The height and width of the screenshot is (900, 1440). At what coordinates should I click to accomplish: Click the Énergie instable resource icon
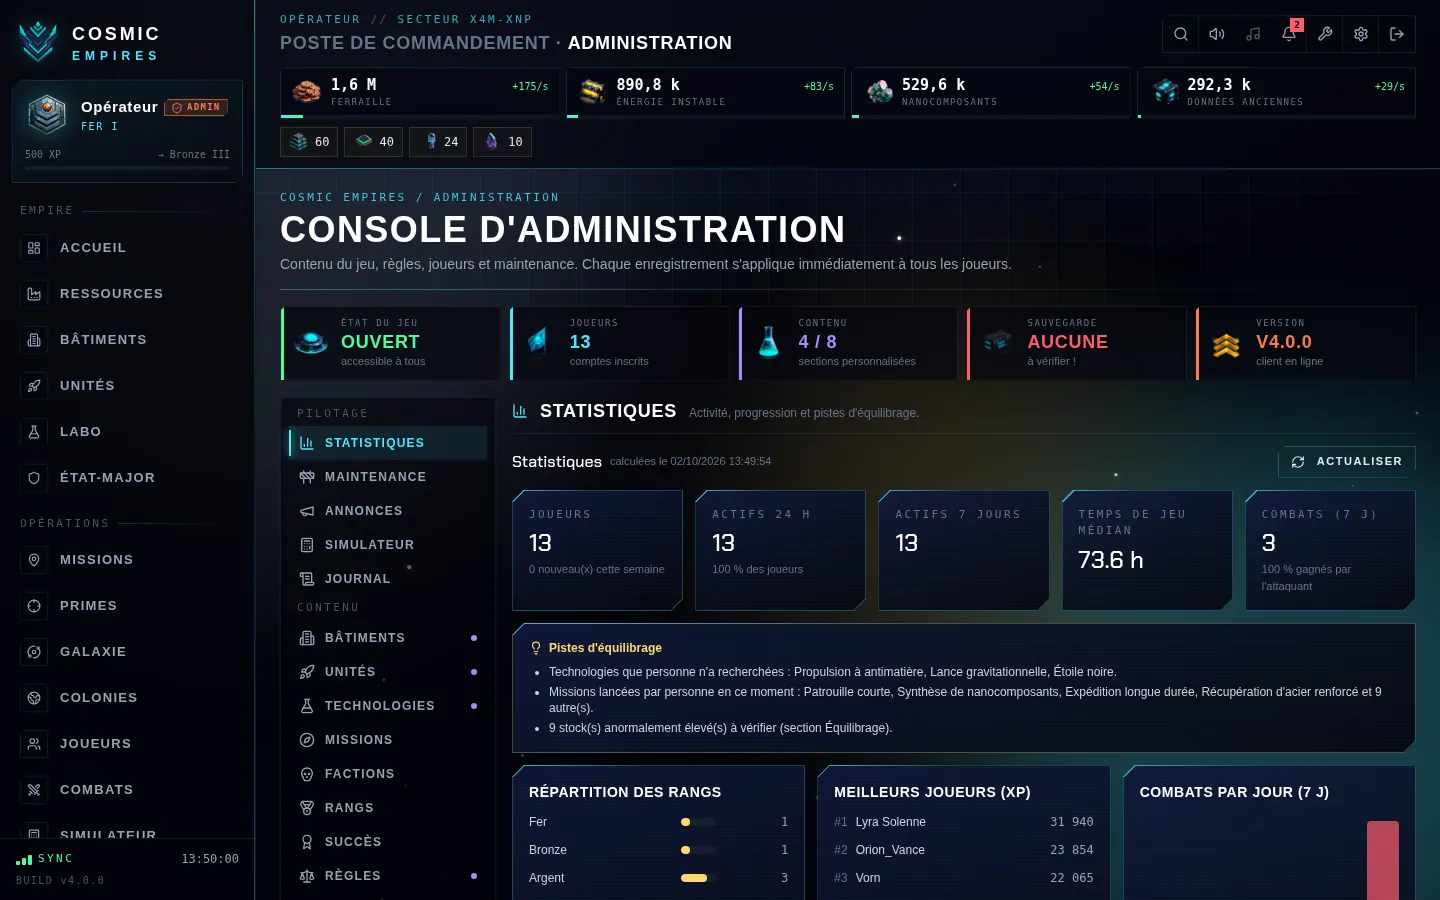pos(593,92)
